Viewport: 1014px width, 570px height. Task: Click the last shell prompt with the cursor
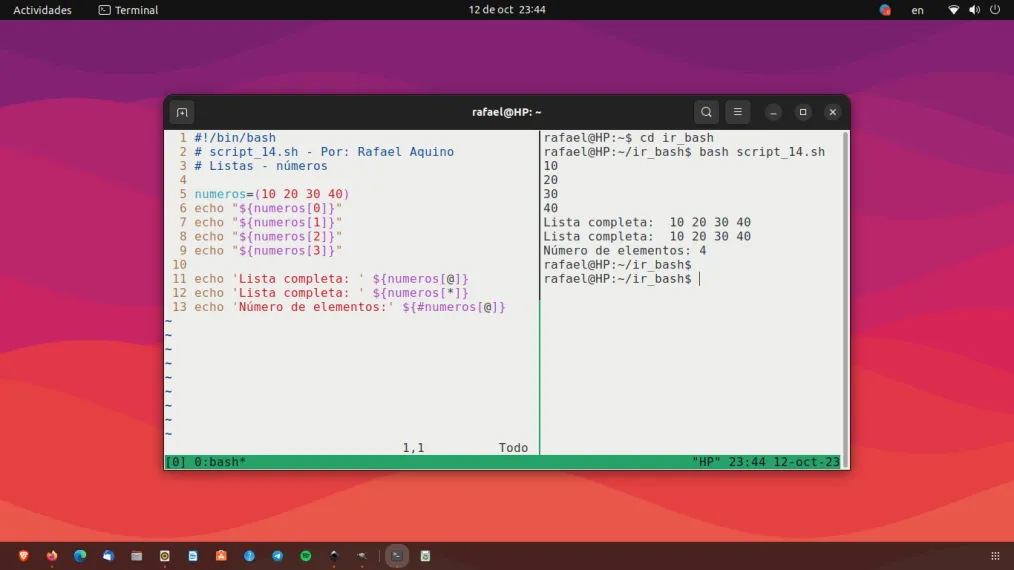(x=622, y=279)
